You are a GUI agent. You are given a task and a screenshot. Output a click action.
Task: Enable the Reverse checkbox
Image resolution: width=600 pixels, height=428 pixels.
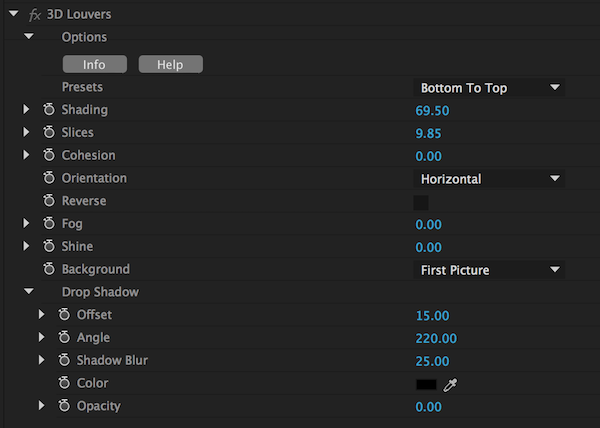click(x=421, y=202)
